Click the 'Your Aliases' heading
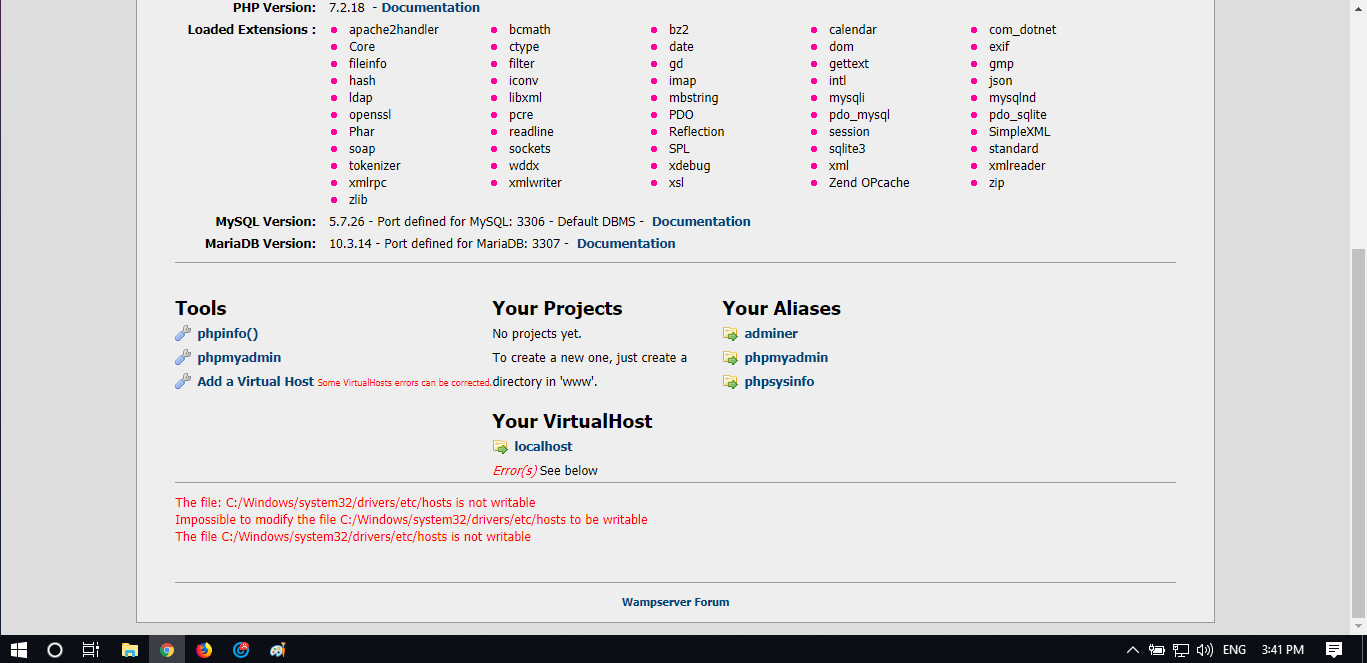Image resolution: width=1367 pixels, height=663 pixels. (x=782, y=308)
